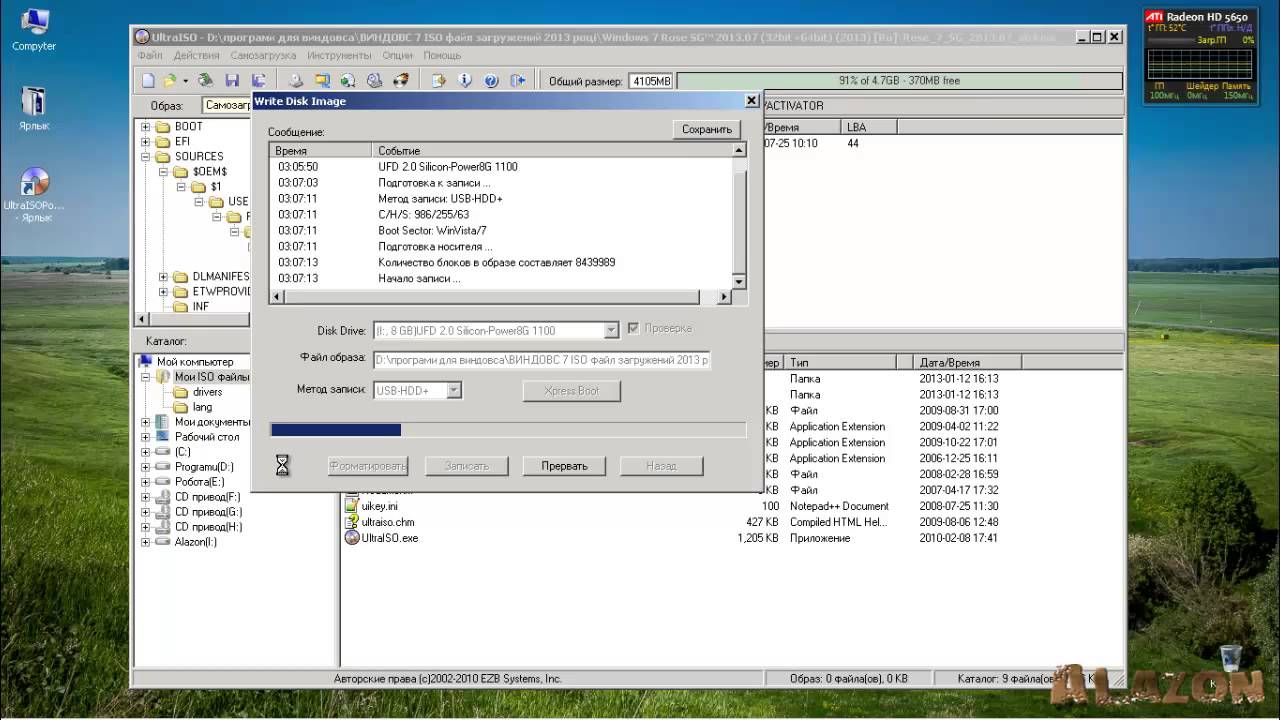
Task: Open the Помощь menu
Action: pyautogui.click(x=442, y=56)
